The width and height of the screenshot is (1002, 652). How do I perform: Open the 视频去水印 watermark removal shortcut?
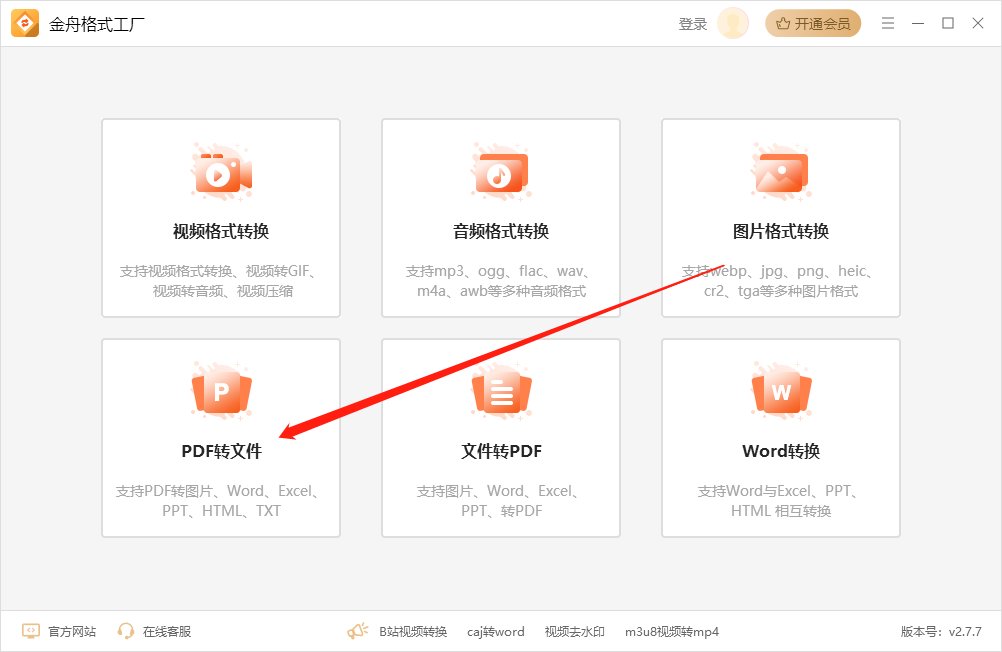click(574, 631)
